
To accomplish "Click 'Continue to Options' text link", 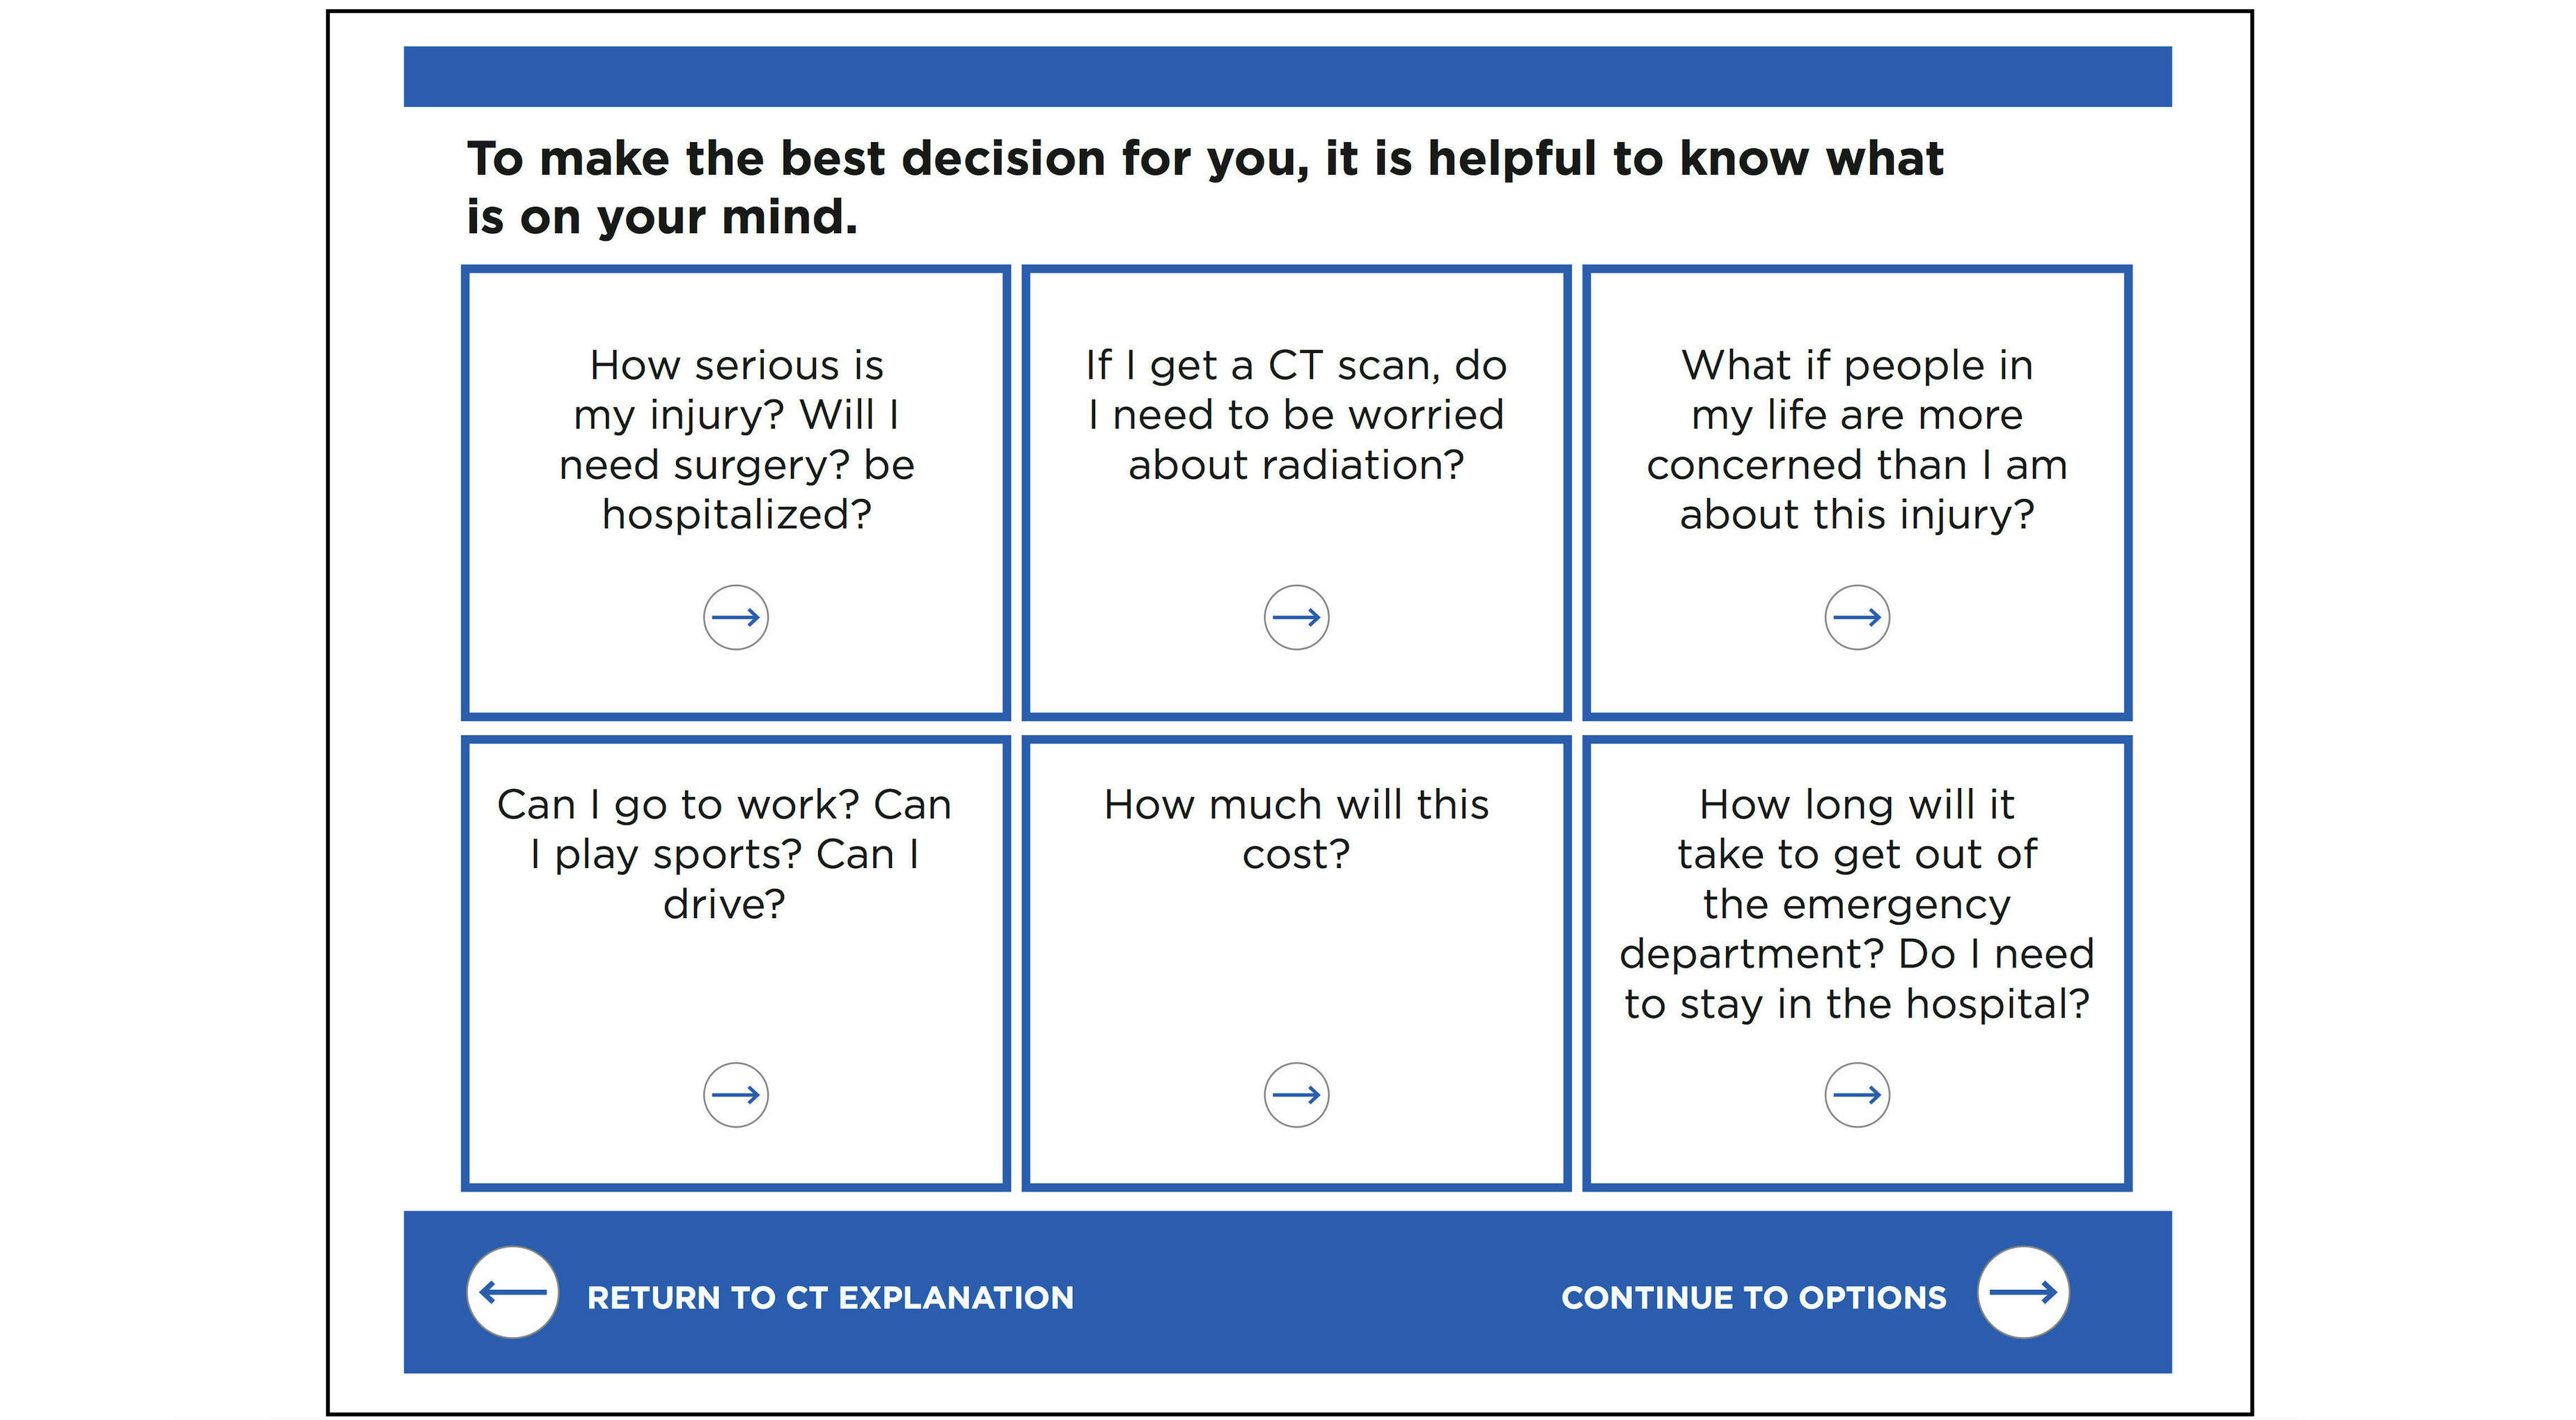I will [x=1754, y=1297].
